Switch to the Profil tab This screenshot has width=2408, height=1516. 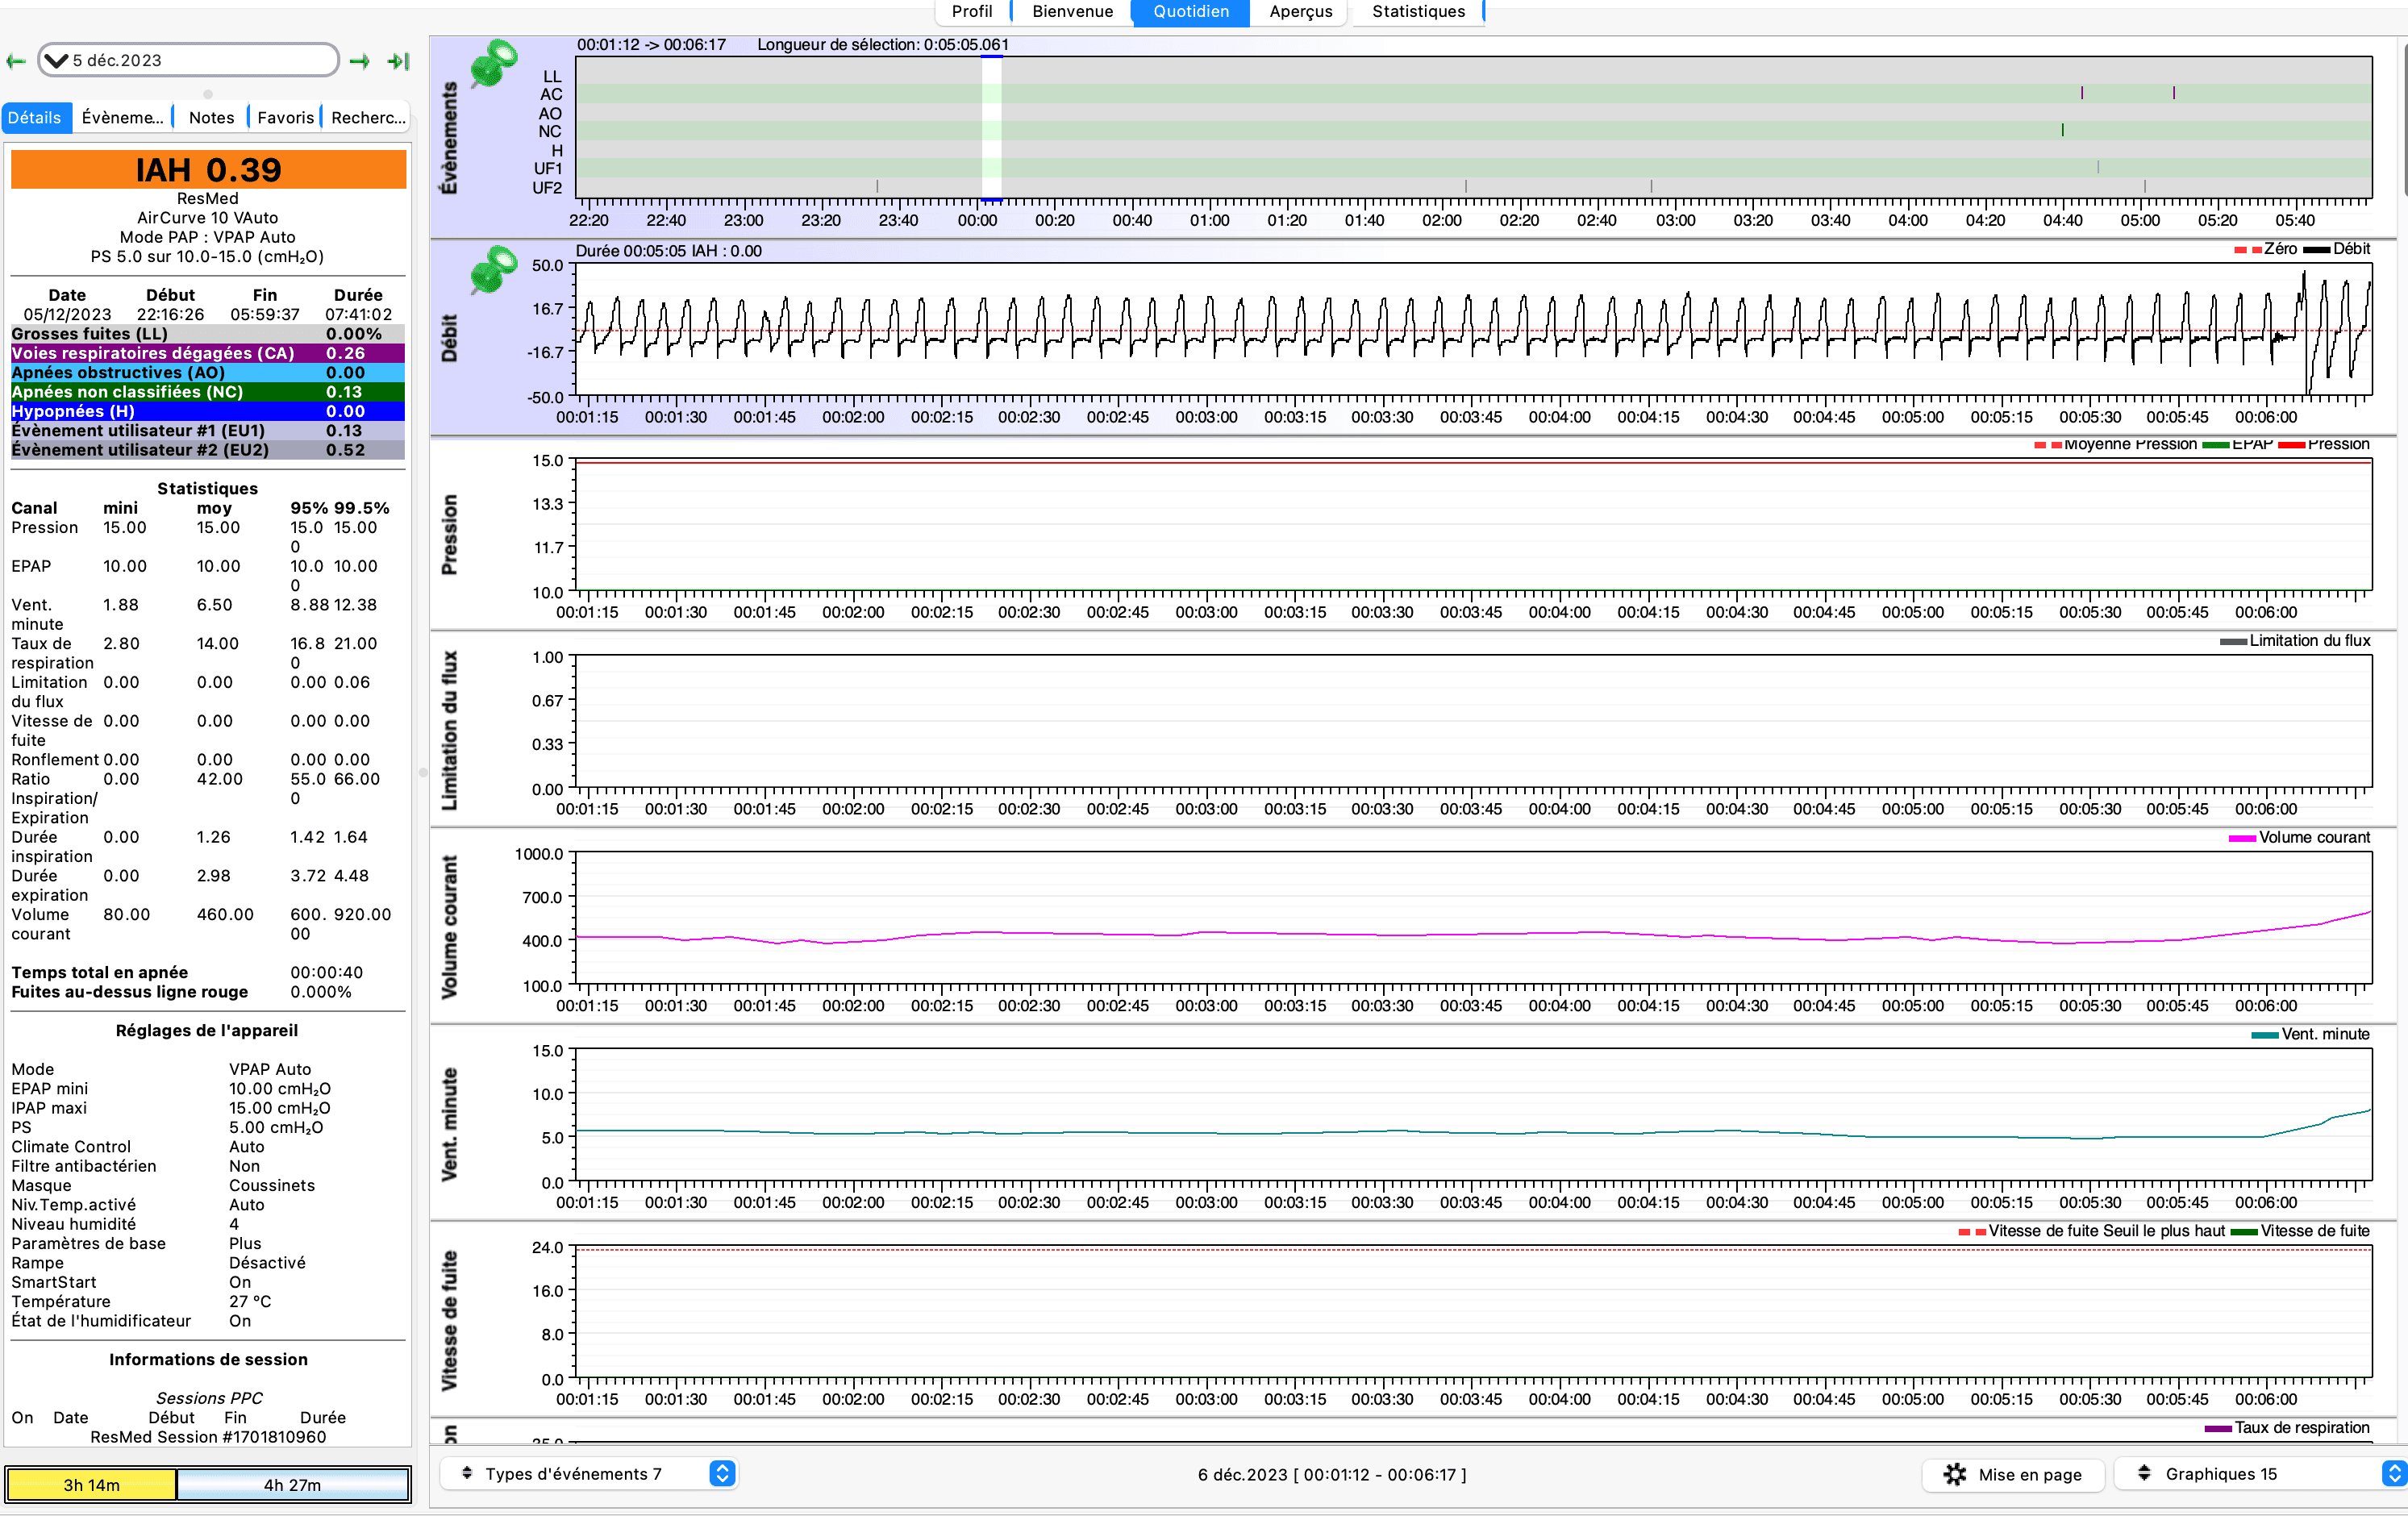971,11
